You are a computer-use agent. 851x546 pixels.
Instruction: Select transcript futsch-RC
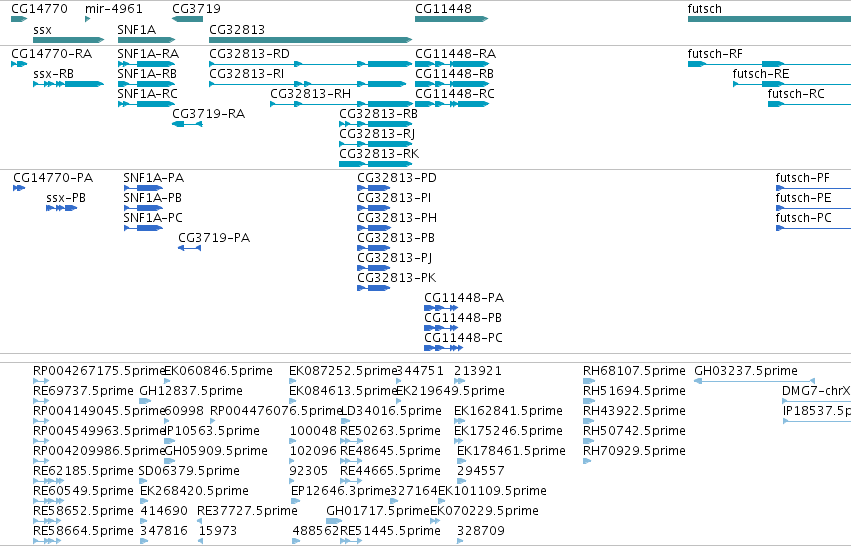click(809, 104)
